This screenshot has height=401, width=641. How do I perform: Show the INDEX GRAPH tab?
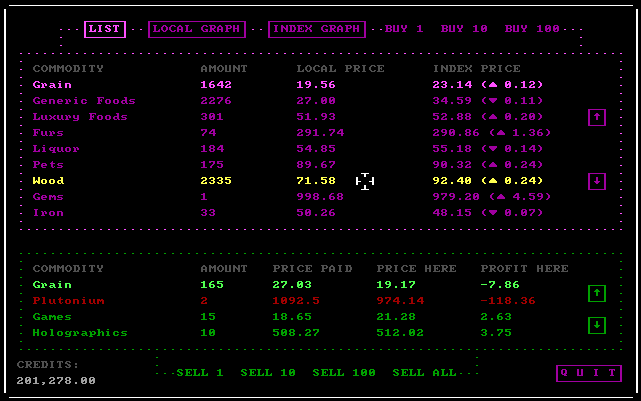[316, 29]
